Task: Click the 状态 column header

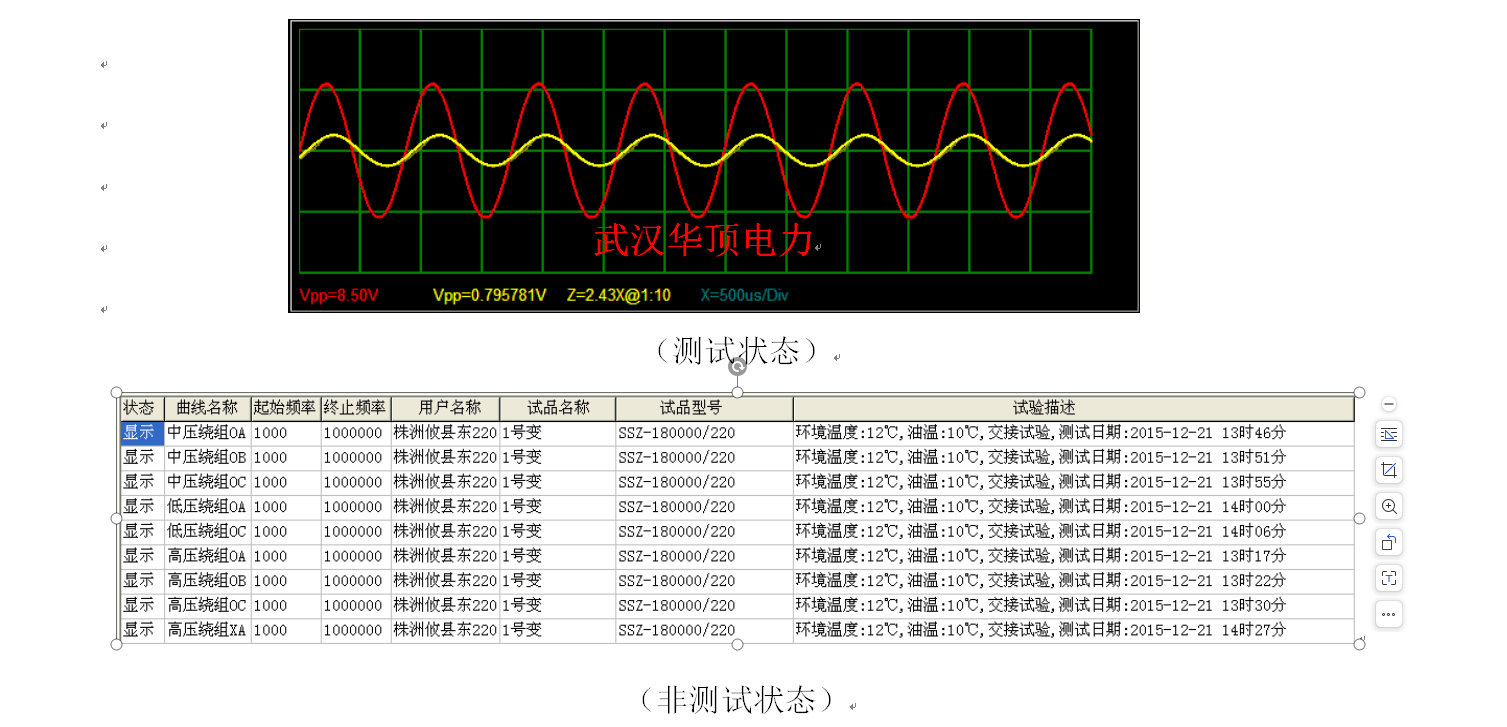Action: (x=142, y=408)
